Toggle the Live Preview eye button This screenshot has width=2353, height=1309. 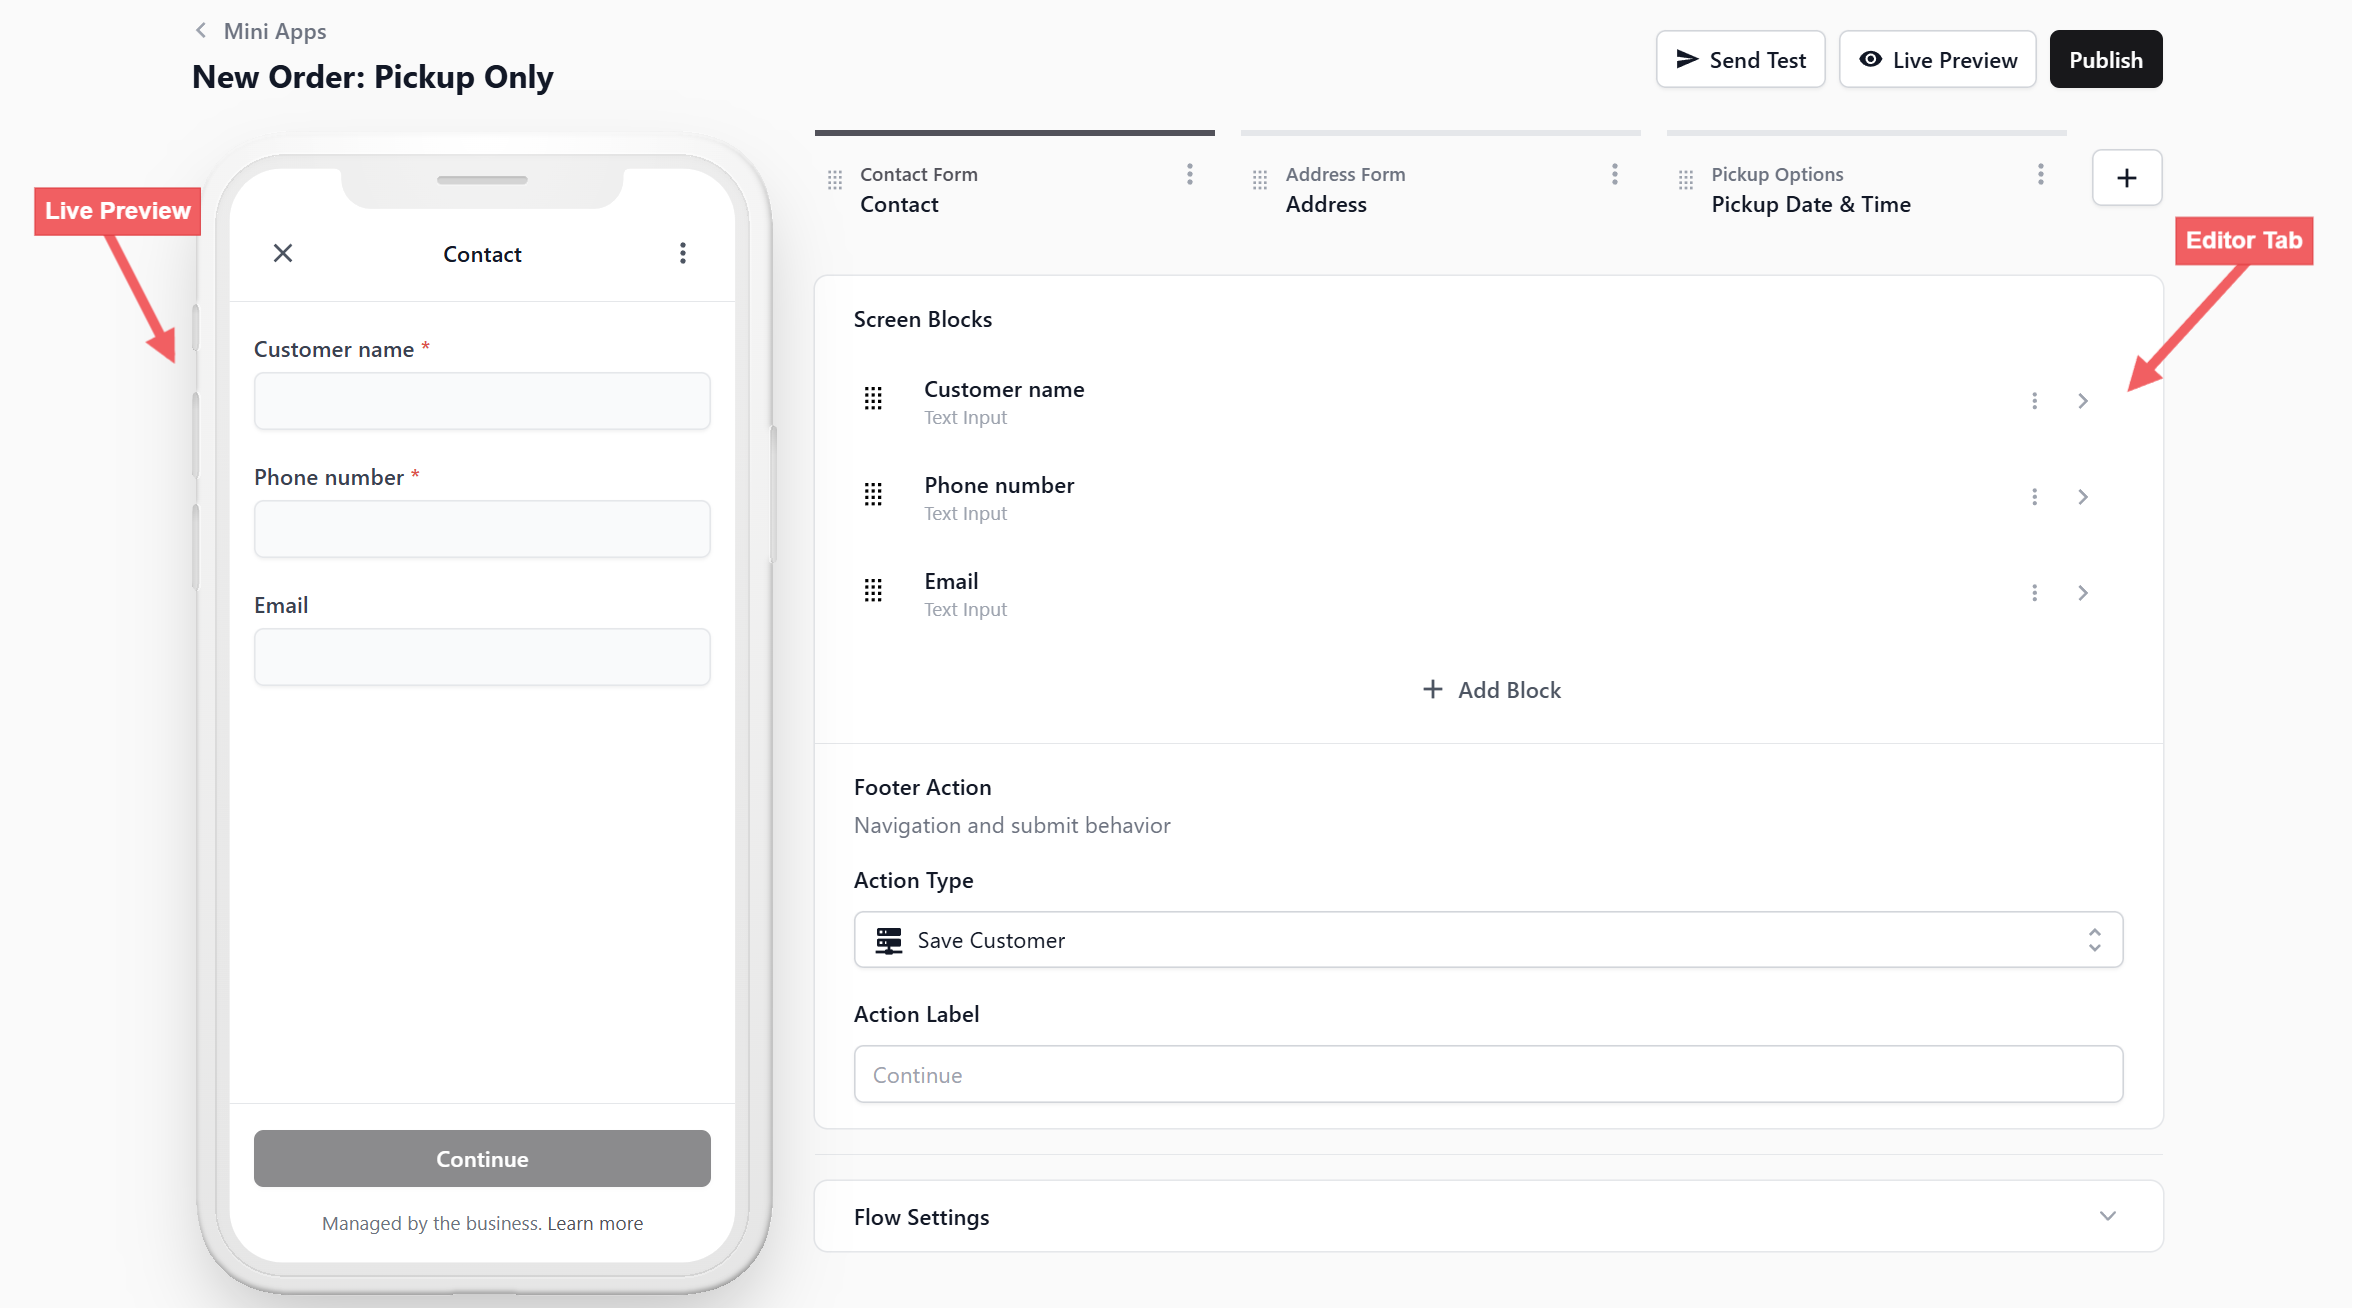coord(1937,60)
